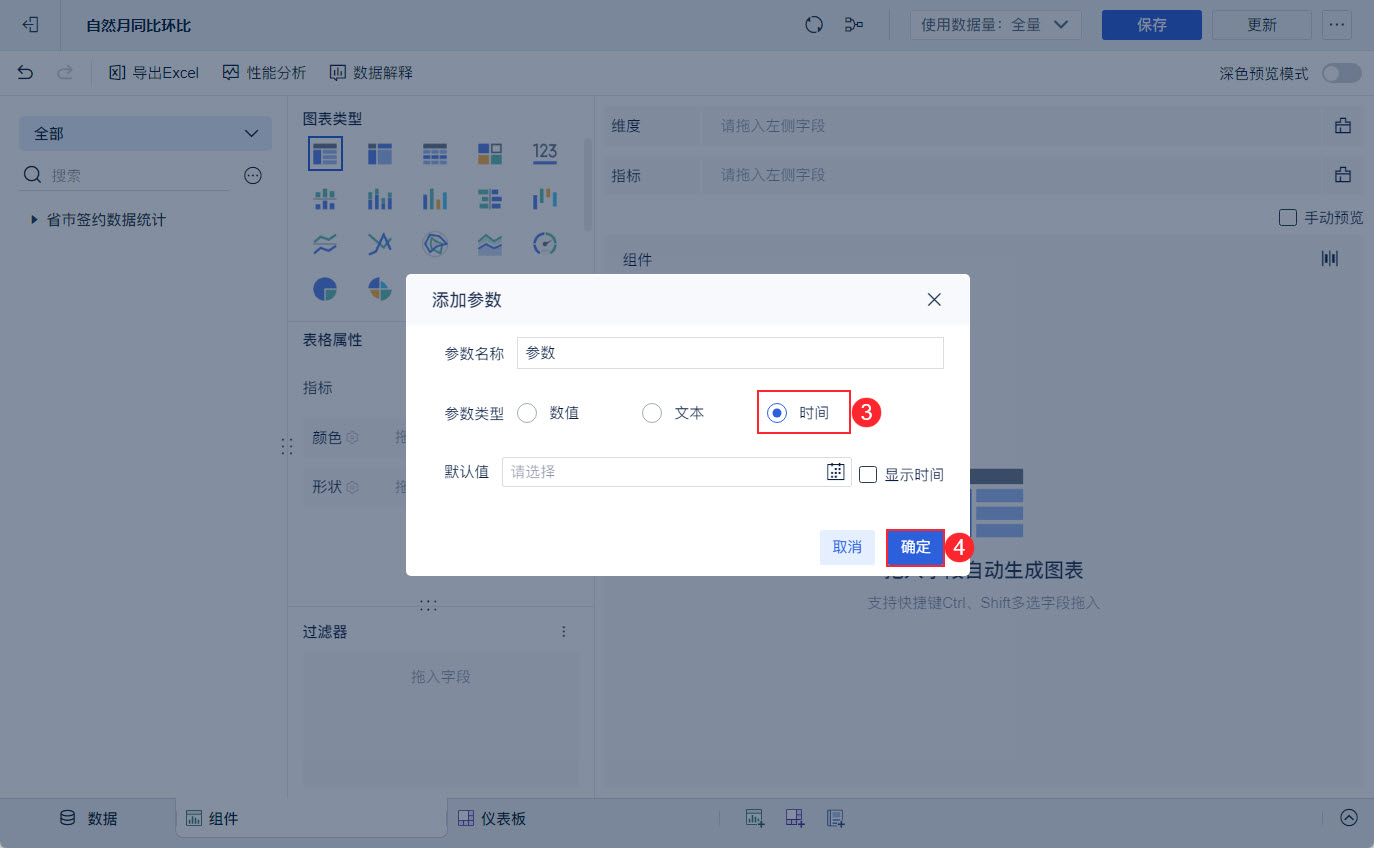Select the partitioned column chart type
This screenshot has width=1374, height=848.
(x=325, y=198)
